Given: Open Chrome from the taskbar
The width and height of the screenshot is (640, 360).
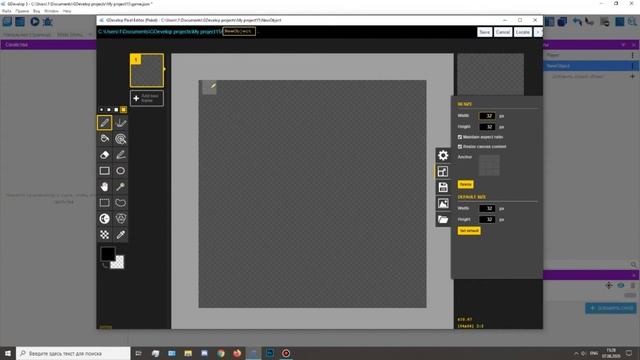Looking at the screenshot, I should [x=221, y=353].
